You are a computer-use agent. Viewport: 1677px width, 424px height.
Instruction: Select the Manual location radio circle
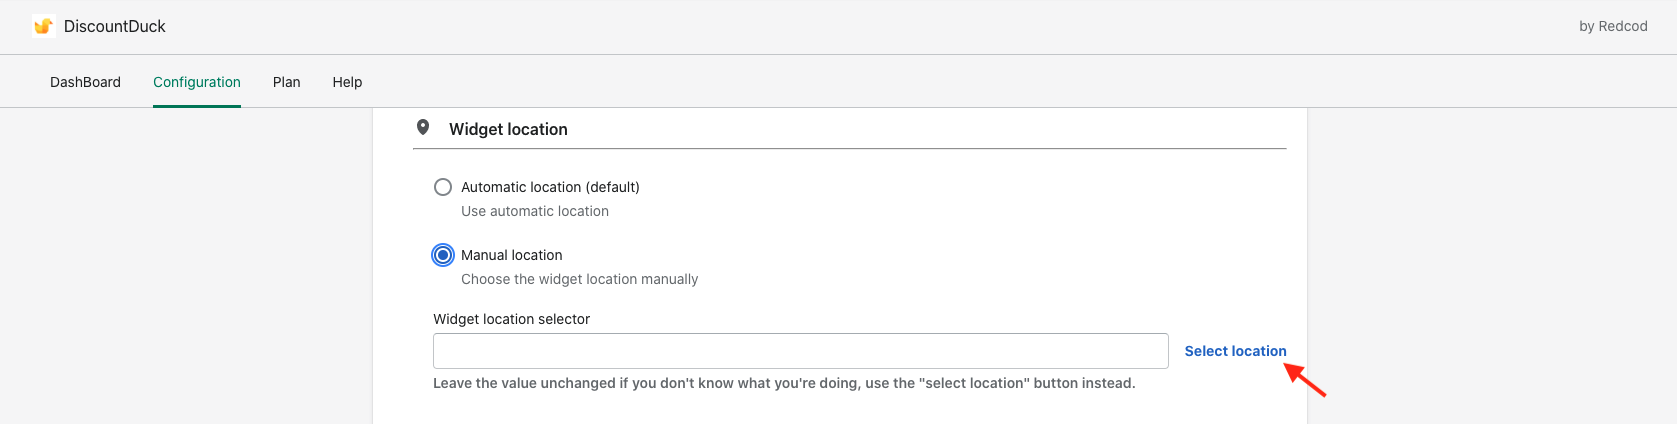coord(443,255)
